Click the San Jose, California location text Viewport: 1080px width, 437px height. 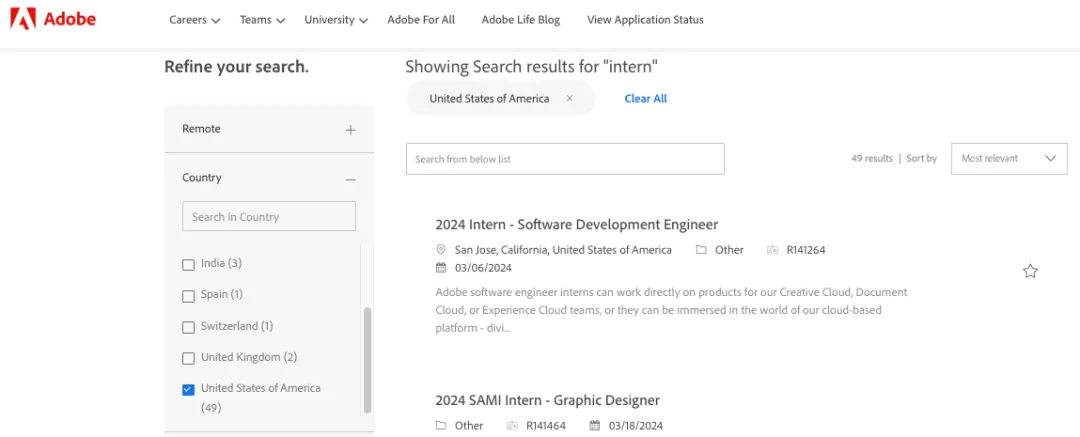563,250
